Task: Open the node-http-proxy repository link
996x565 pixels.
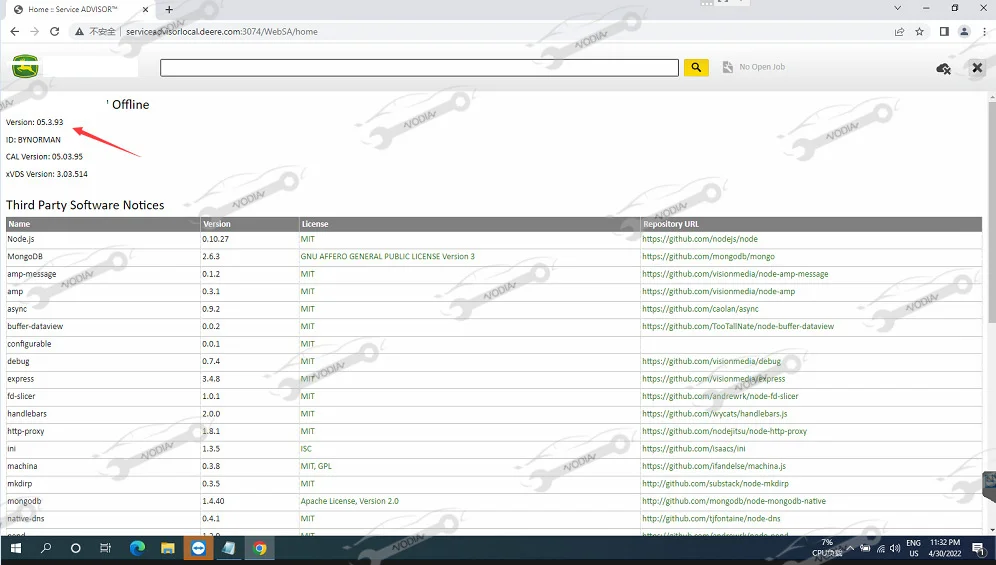Action: tap(724, 431)
